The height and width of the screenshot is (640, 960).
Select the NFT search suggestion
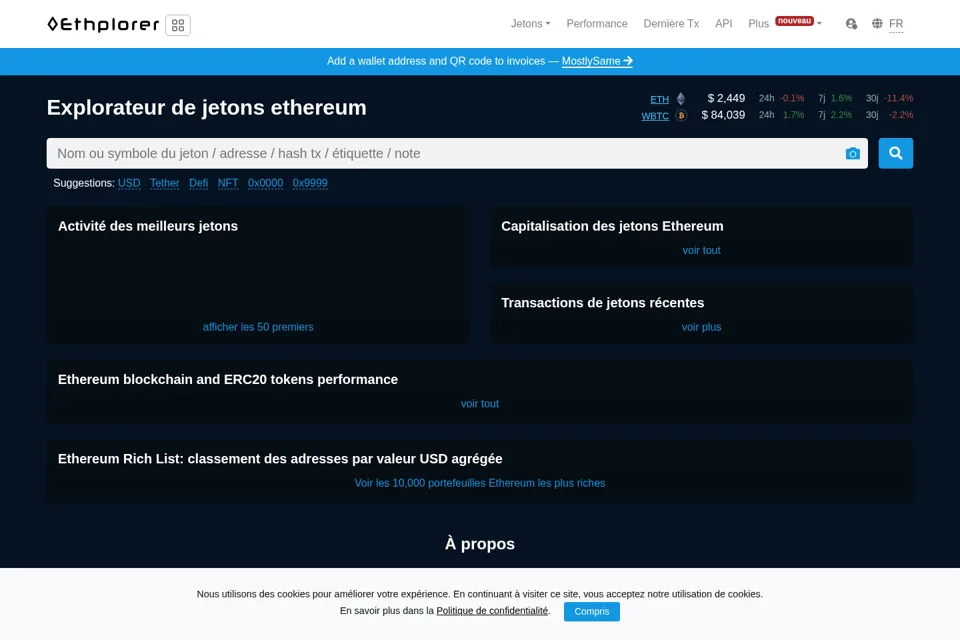pos(228,183)
